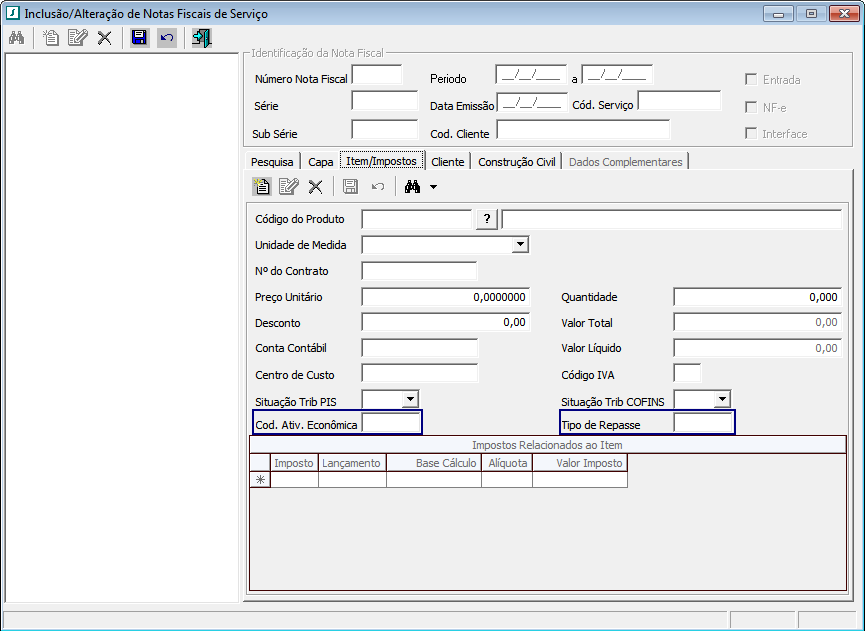Screen dimensions: 865x631
Task: Expand the arrow beside the item binoculars icon
Action: point(433,187)
